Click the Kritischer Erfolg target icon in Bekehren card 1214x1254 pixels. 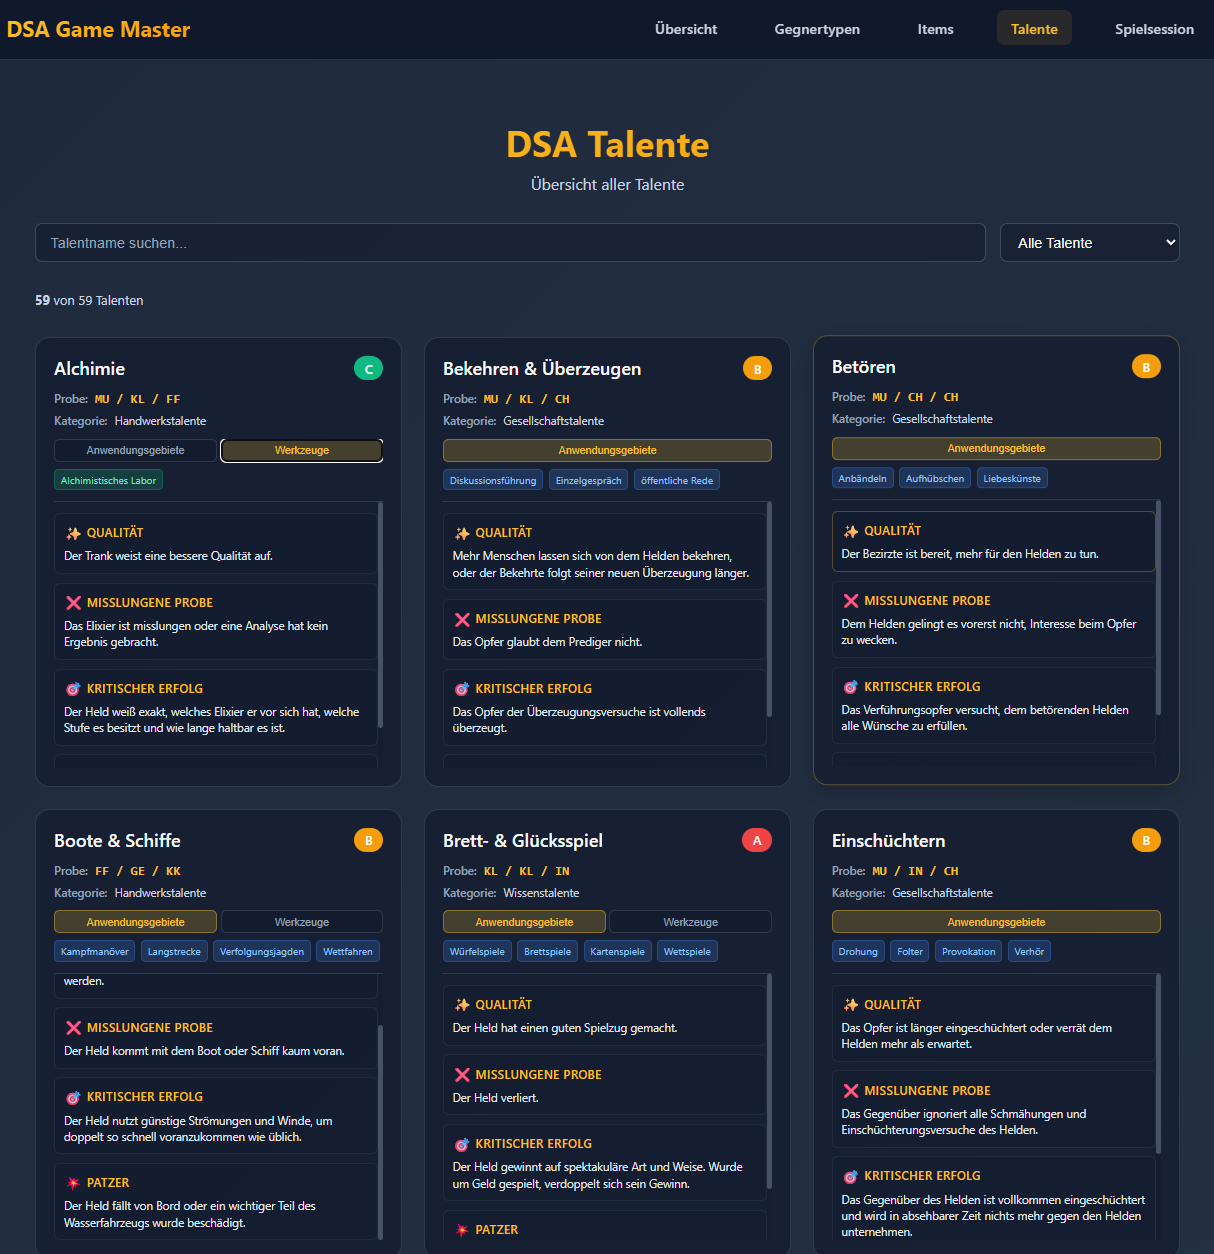pos(461,689)
